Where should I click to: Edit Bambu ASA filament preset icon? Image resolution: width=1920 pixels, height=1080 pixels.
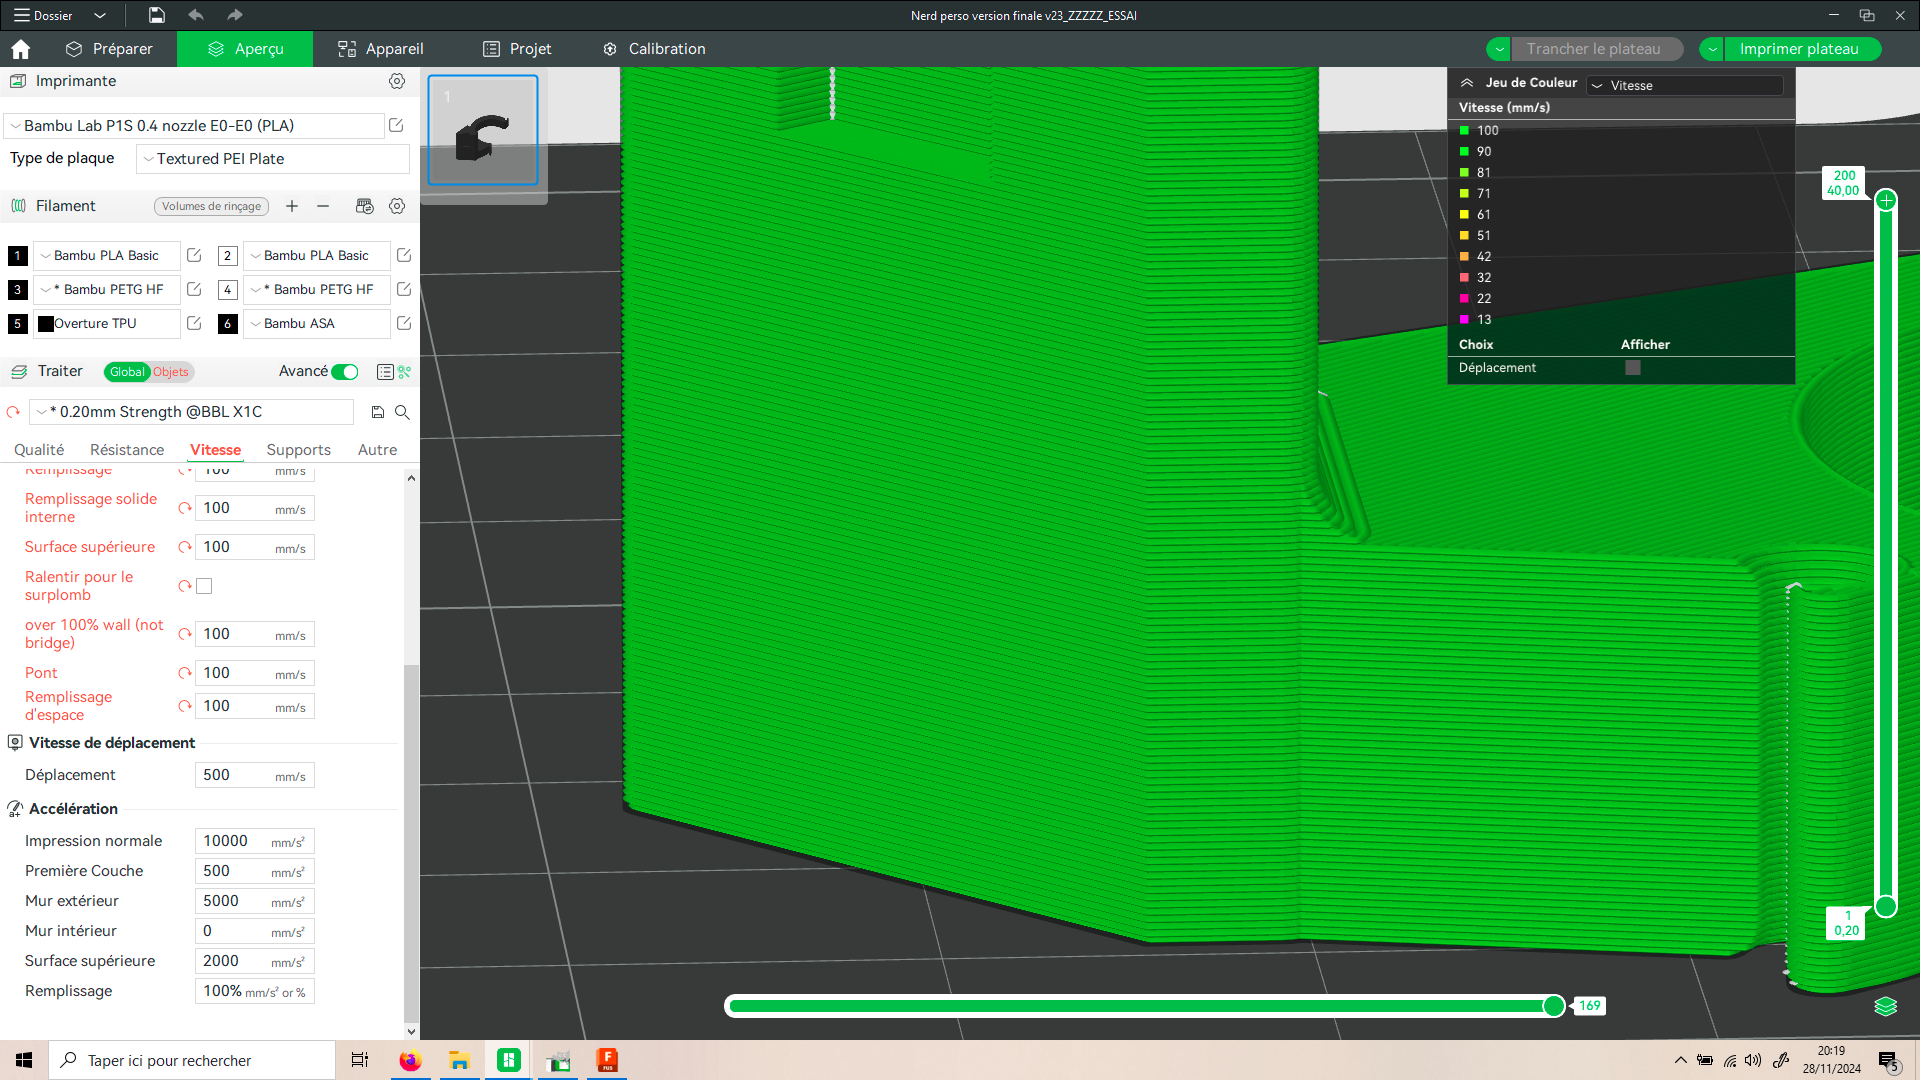point(404,323)
